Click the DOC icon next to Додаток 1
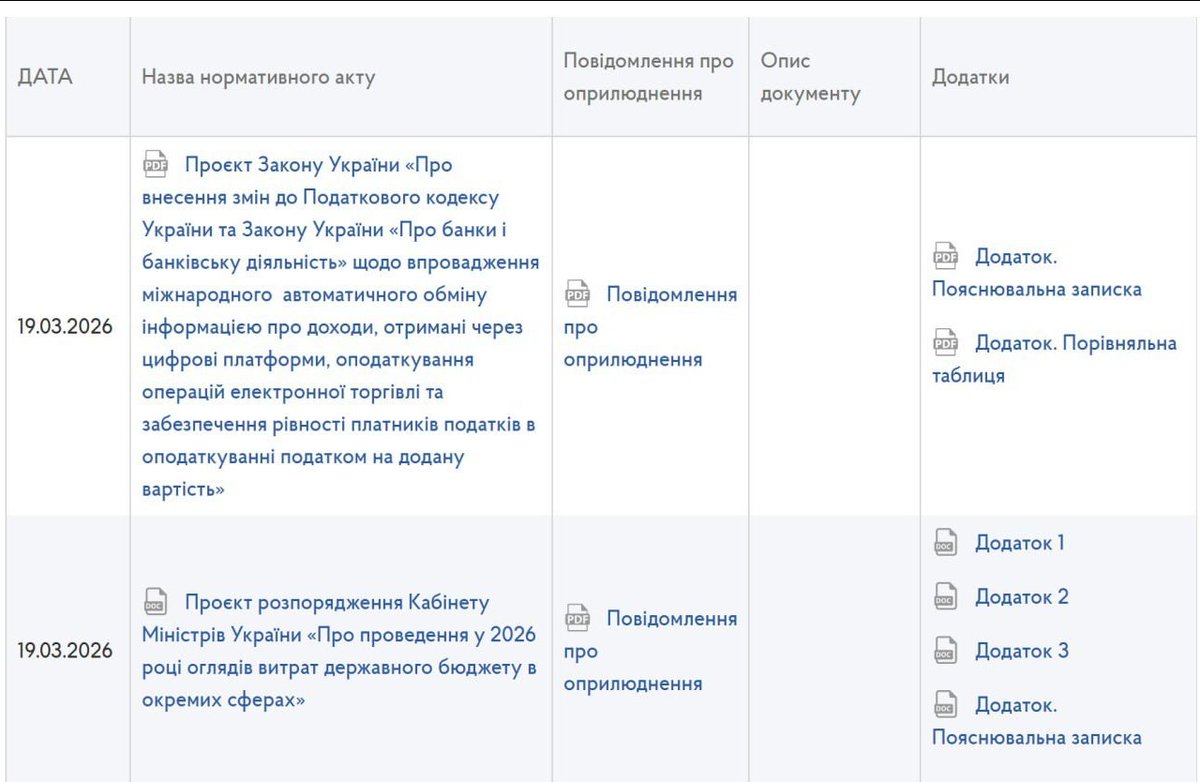The height and width of the screenshot is (782, 1200). click(x=944, y=542)
